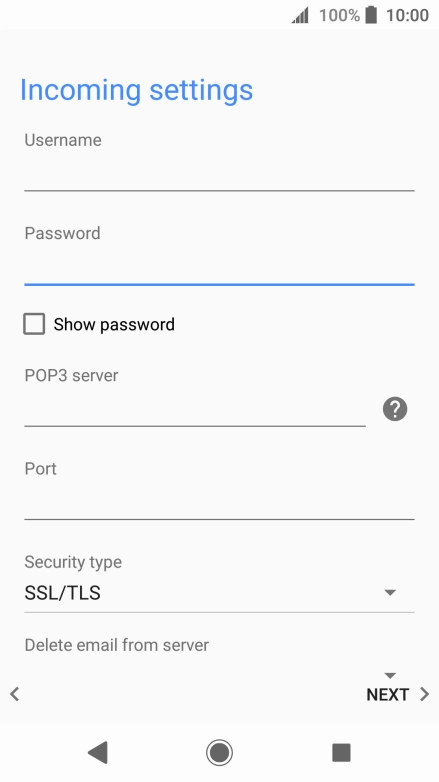Tap the Show password label text
This screenshot has width=439, height=782.
114,324
